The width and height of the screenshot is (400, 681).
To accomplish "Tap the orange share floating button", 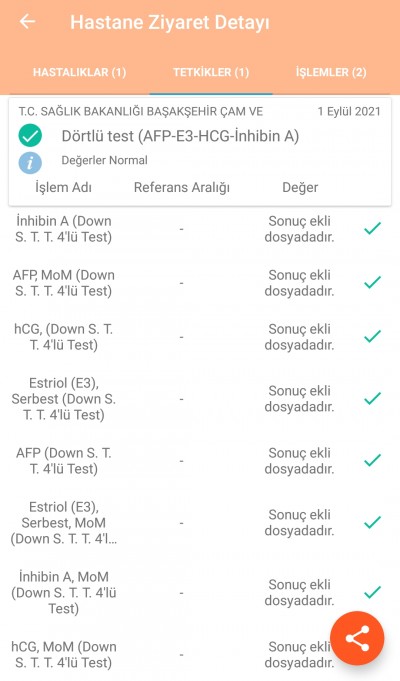I will (x=357, y=638).
